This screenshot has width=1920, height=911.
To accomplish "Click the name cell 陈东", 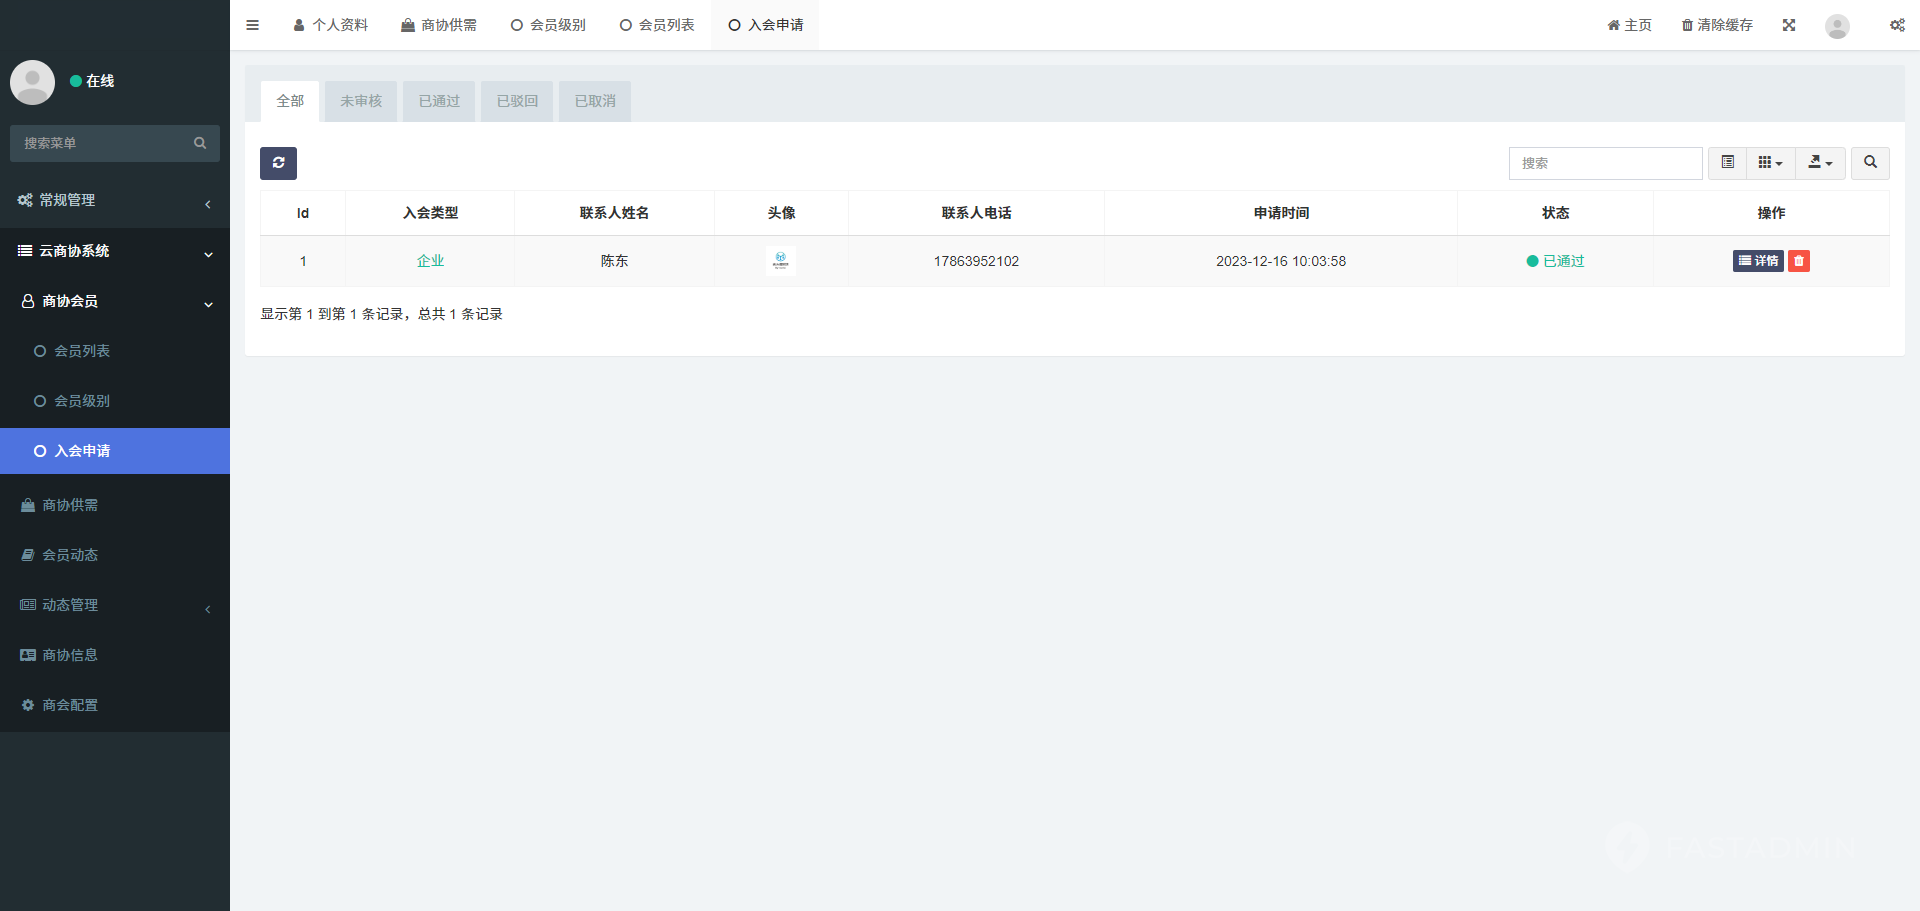I will [614, 261].
